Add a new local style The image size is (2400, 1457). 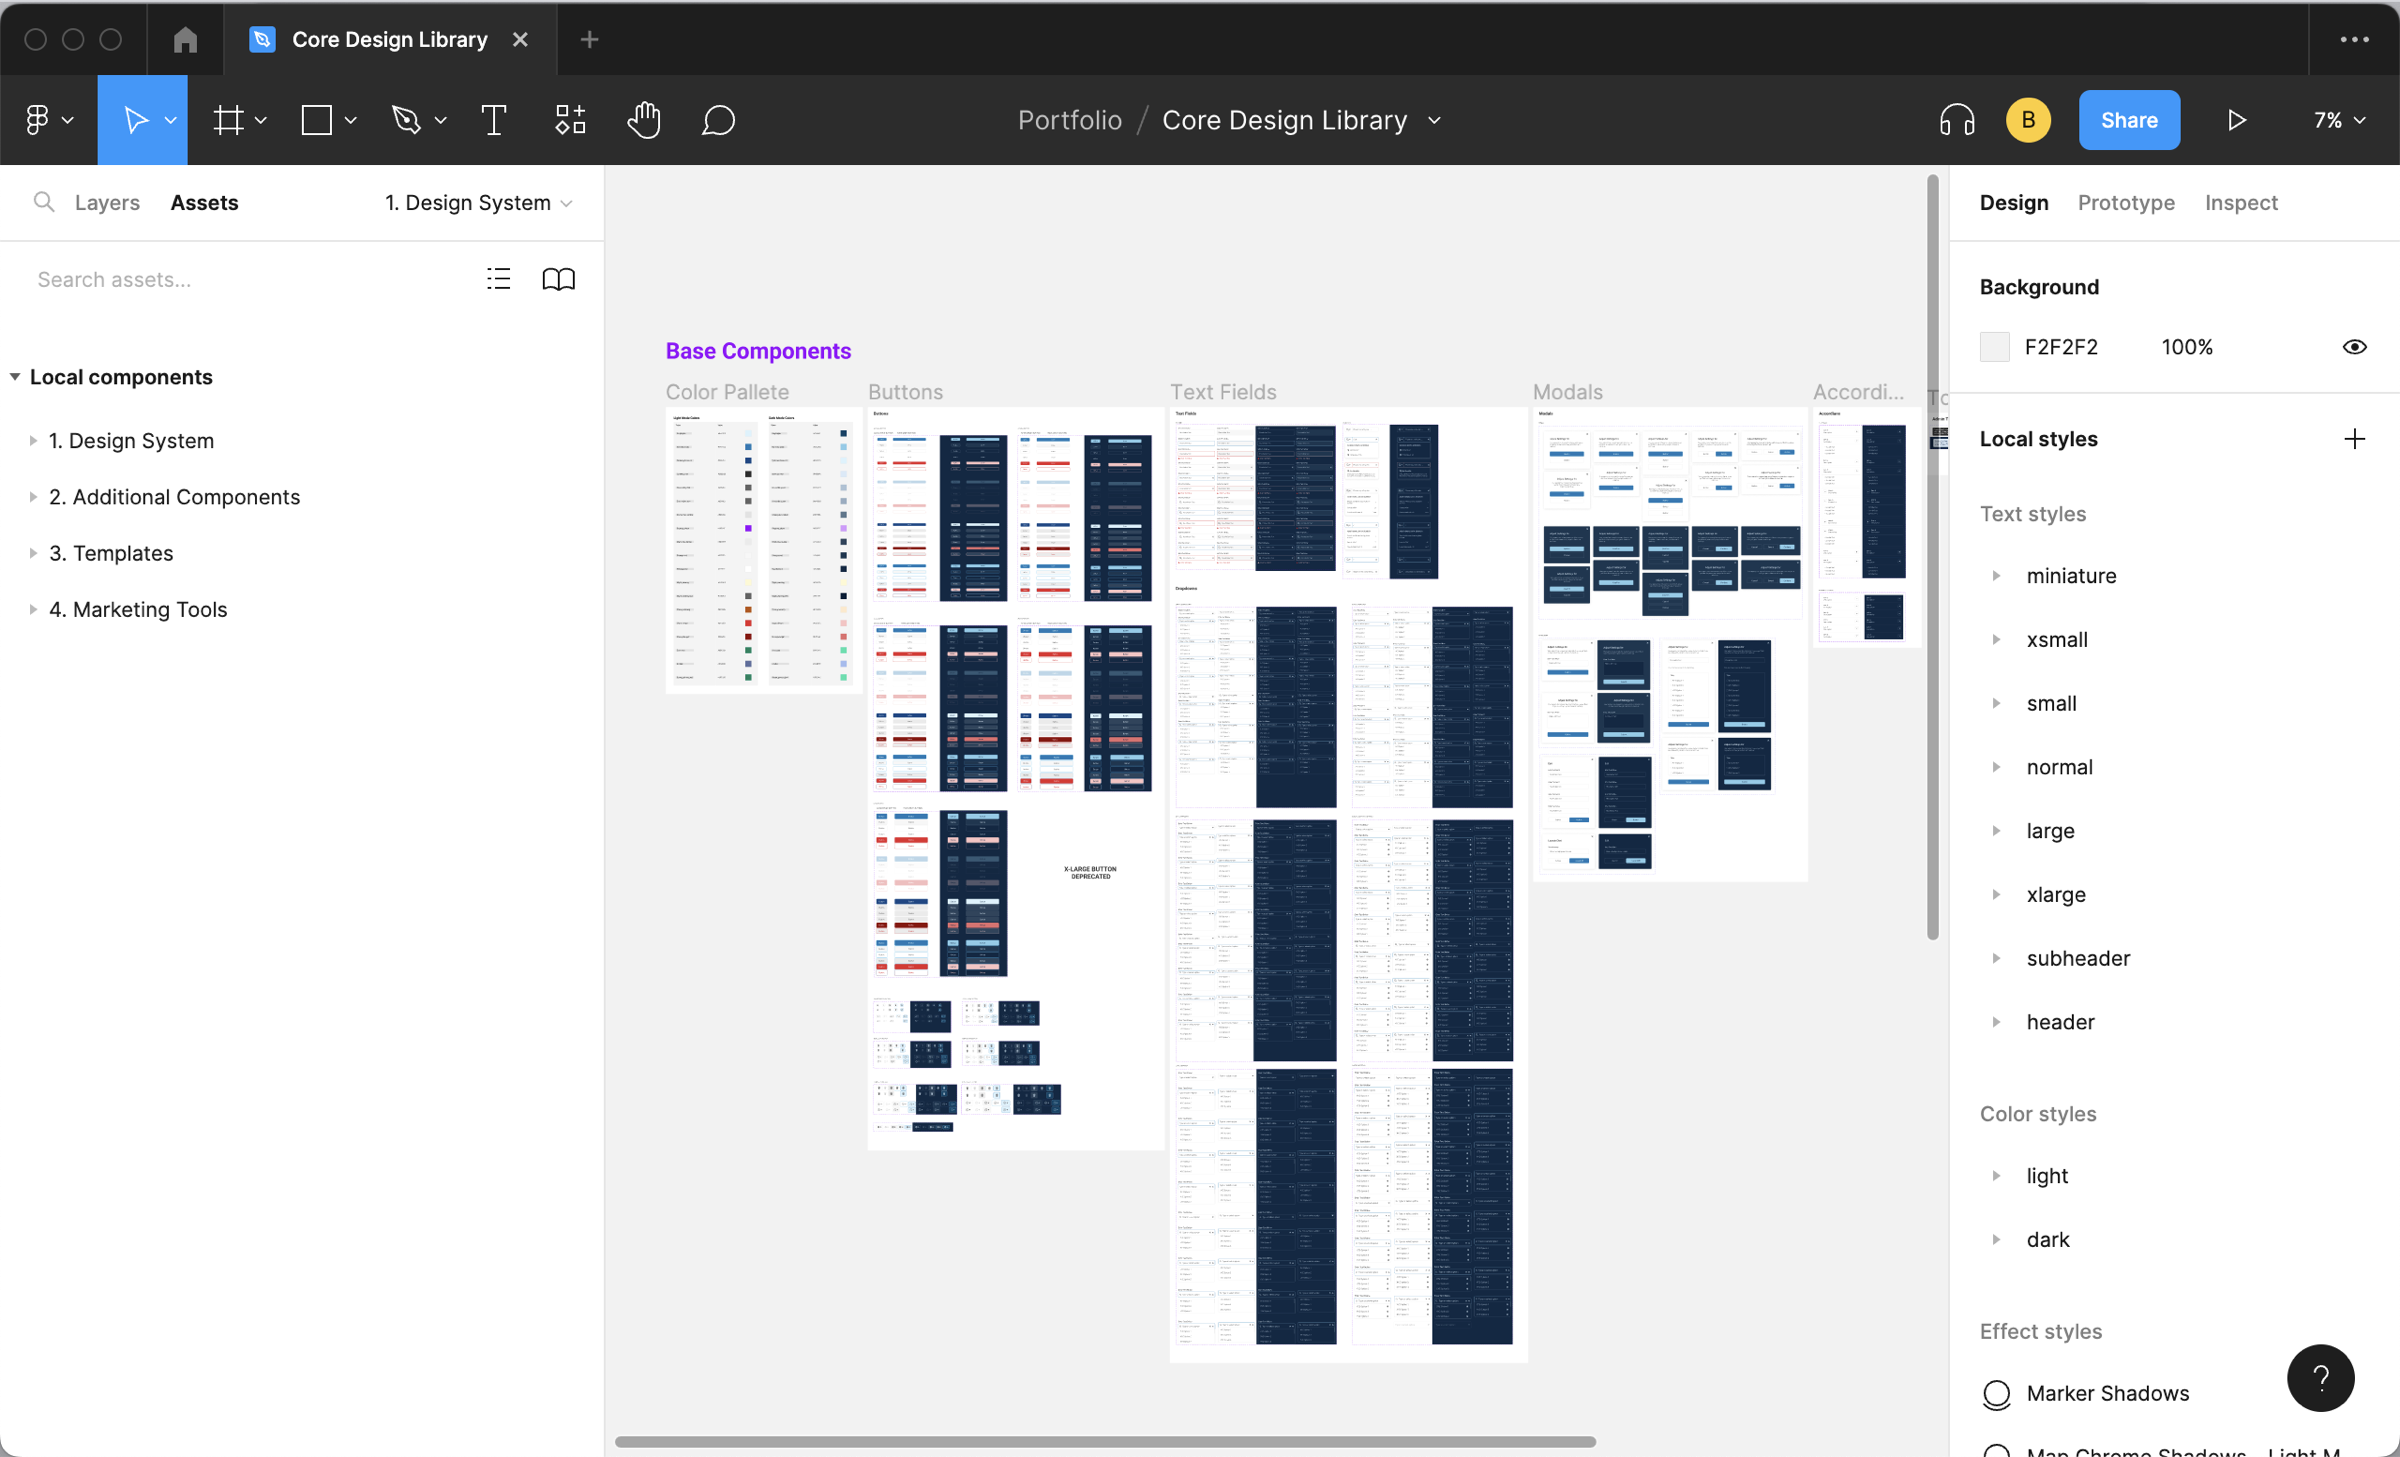click(2354, 439)
